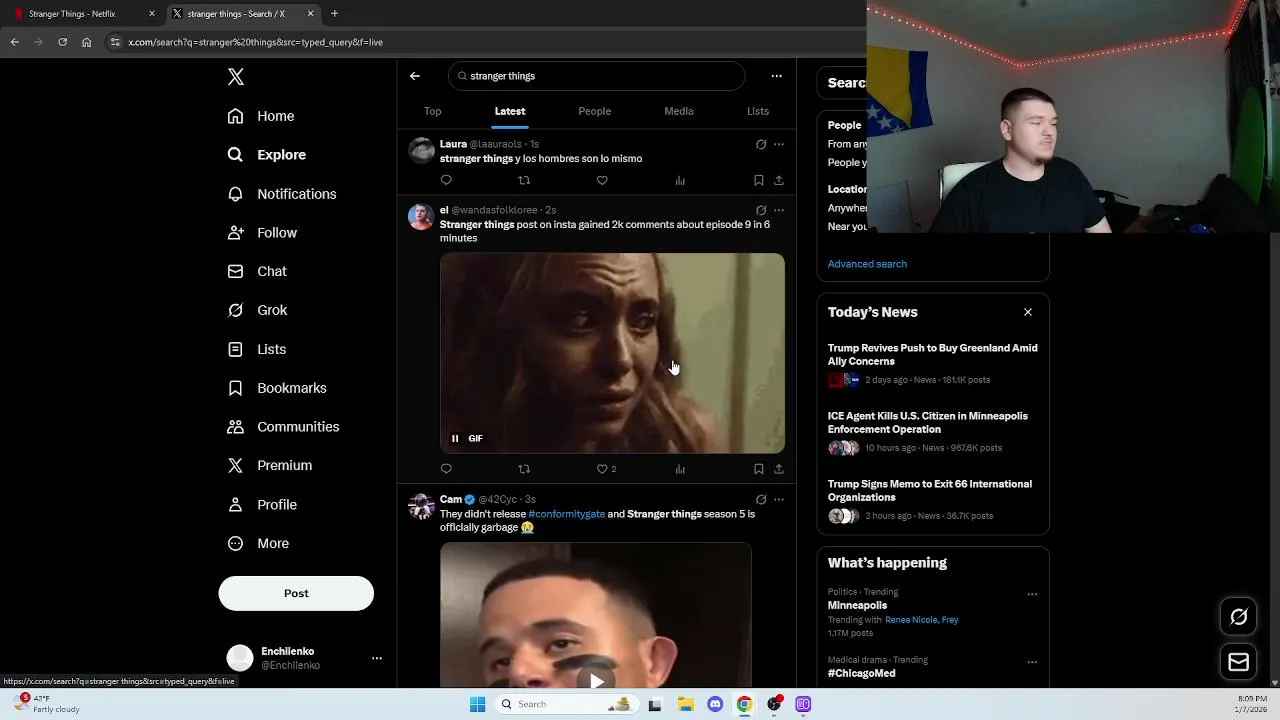Switch to Stranger Things Netflix browser tab

click(83, 14)
